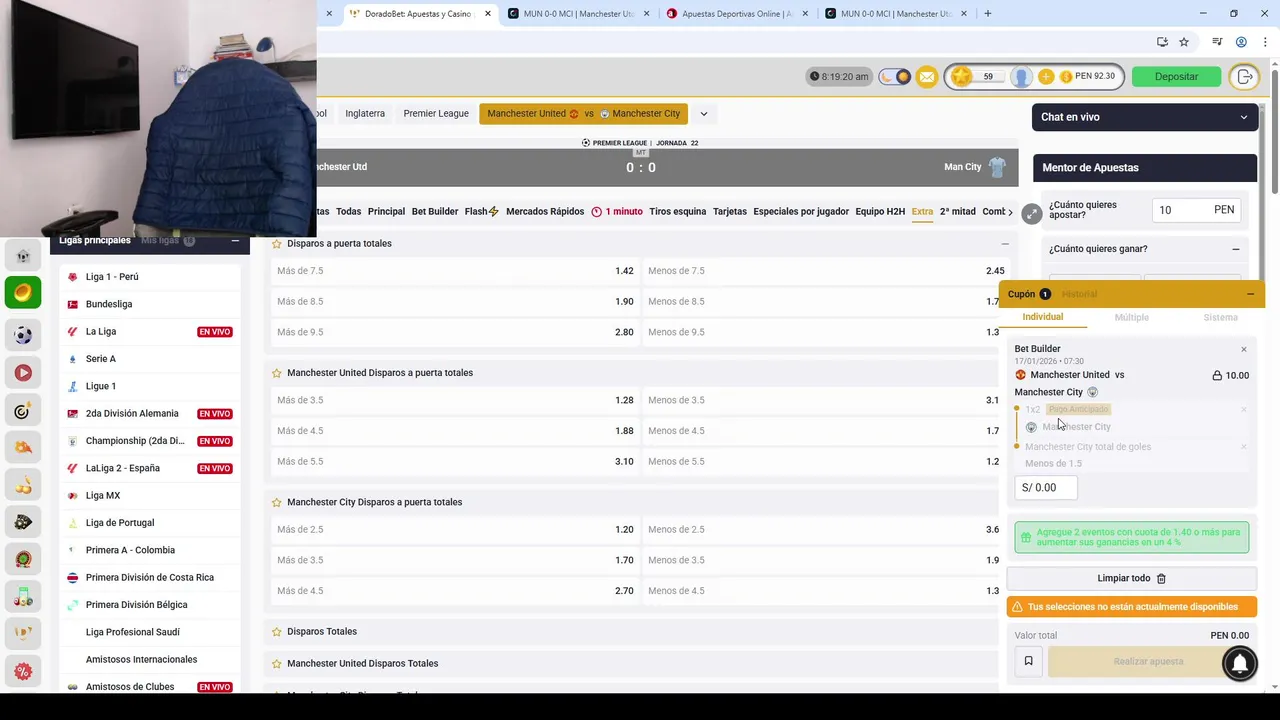The height and width of the screenshot is (720, 1280).
Task: Show more market tabs arrow
Action: click(x=1010, y=212)
